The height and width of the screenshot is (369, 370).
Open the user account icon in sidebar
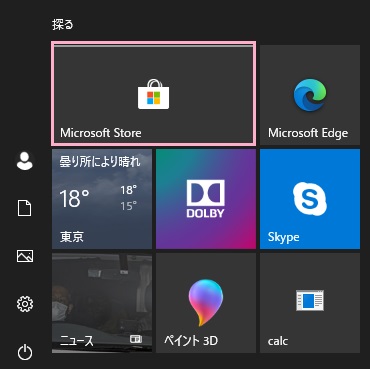click(25, 161)
